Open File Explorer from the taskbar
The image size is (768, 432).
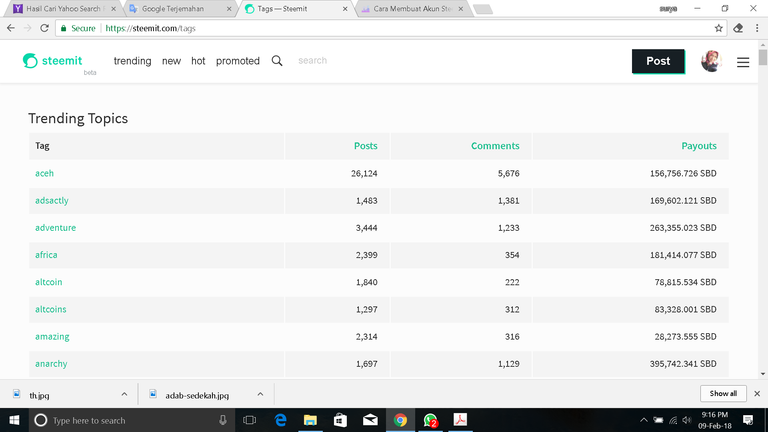310,420
